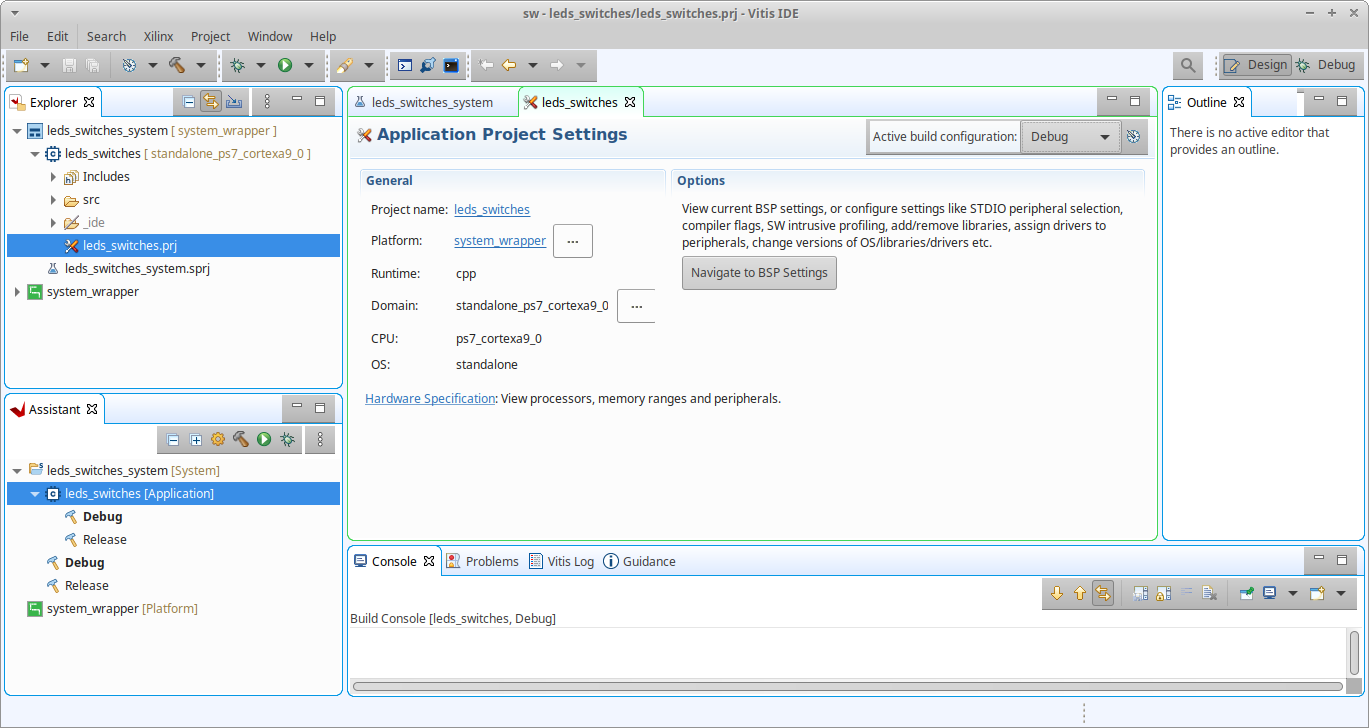This screenshot has width=1369, height=728.
Task: Click the Console horizontal scrollbar
Action: tap(847, 686)
